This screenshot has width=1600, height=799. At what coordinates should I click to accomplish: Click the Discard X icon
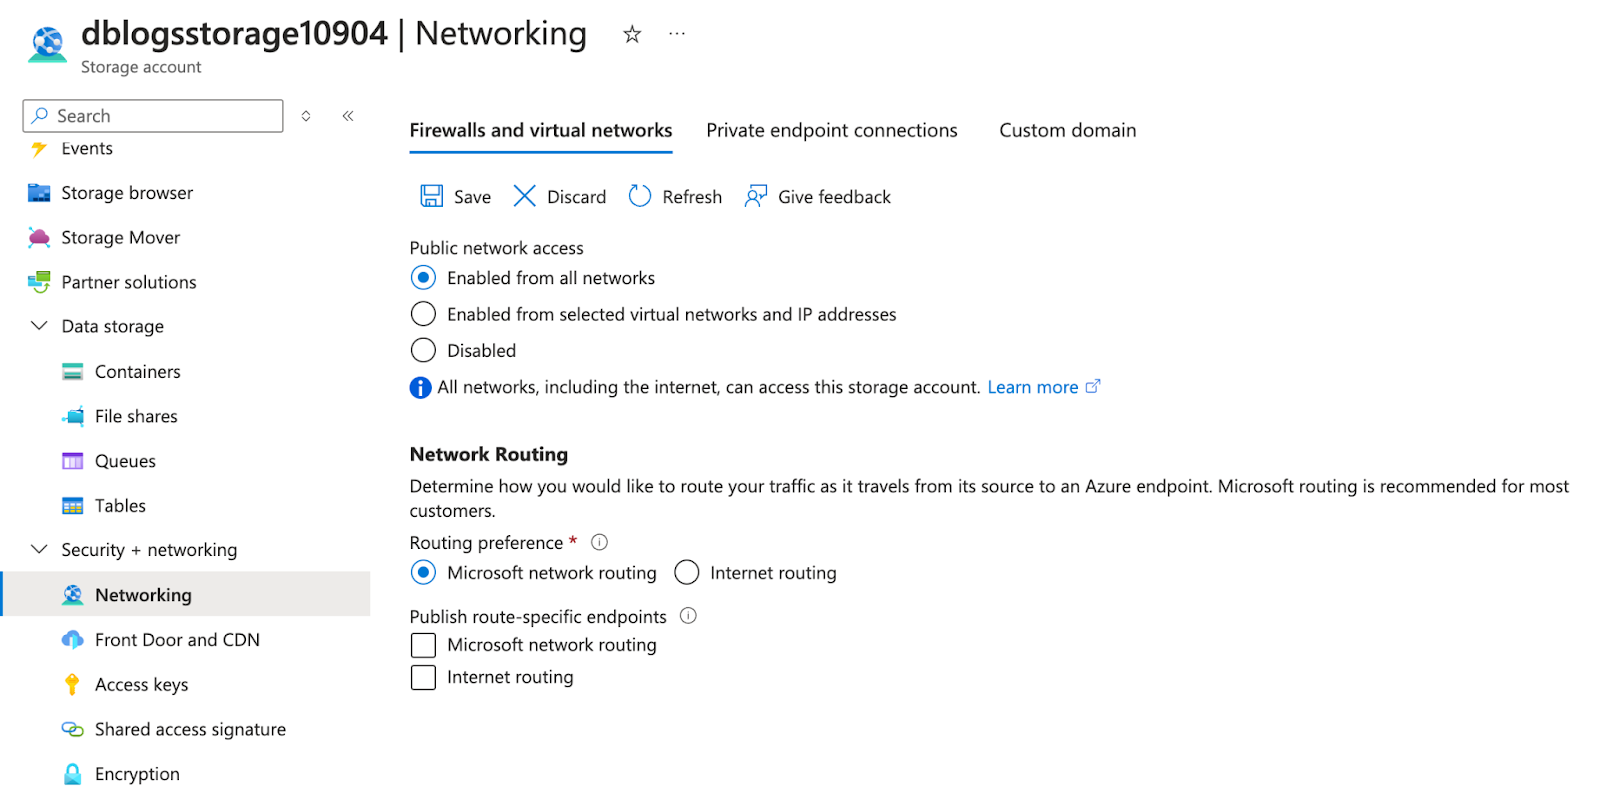coord(524,196)
